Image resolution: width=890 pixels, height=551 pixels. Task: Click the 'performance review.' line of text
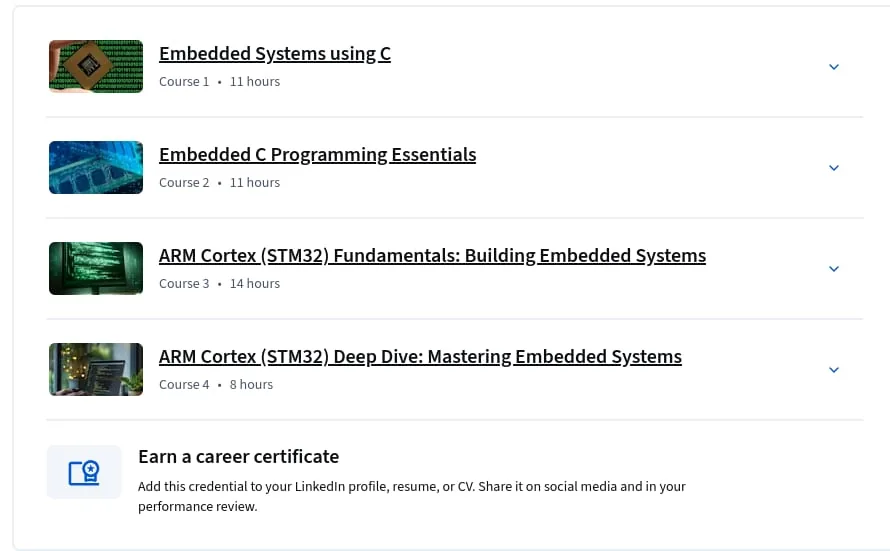pos(198,506)
